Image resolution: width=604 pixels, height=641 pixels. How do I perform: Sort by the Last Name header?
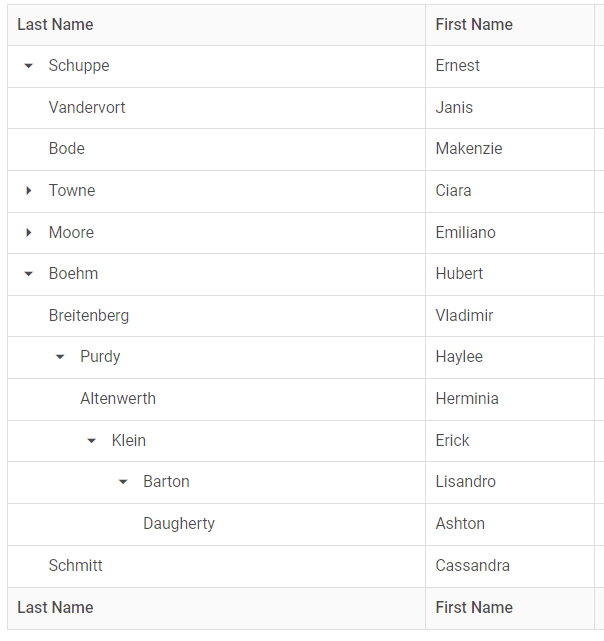(x=55, y=24)
